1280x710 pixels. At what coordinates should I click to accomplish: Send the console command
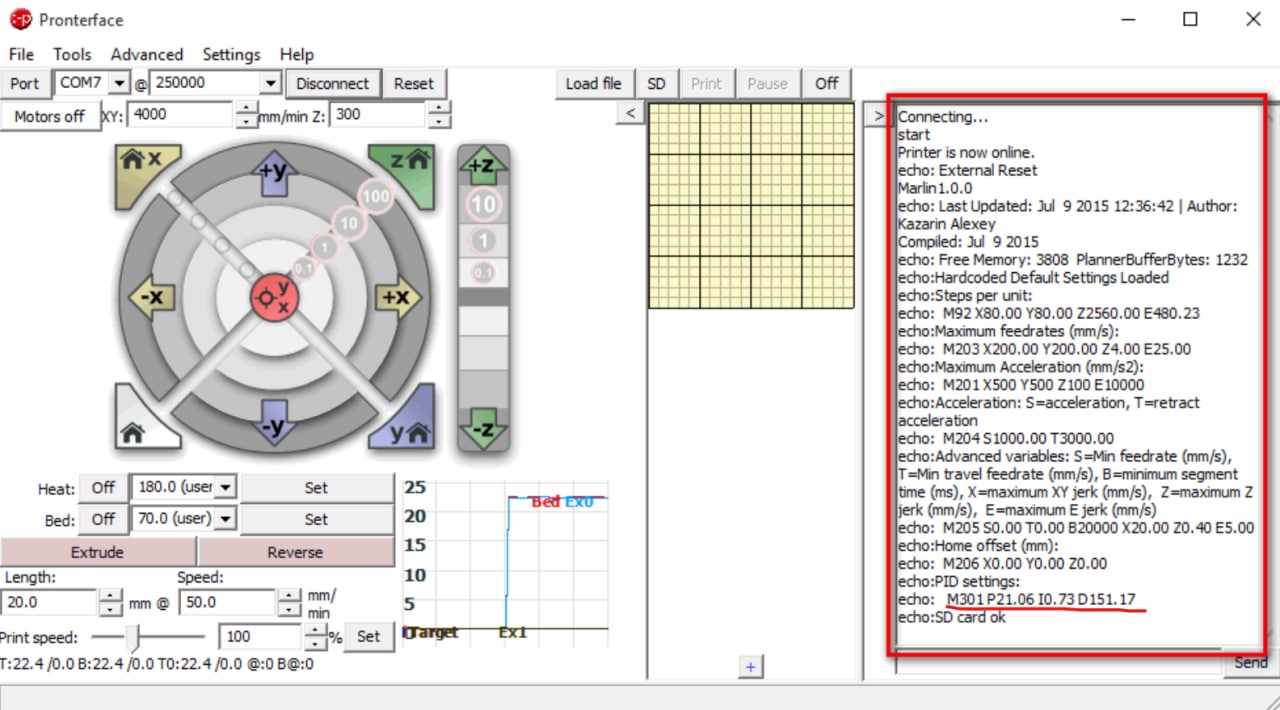click(1250, 662)
